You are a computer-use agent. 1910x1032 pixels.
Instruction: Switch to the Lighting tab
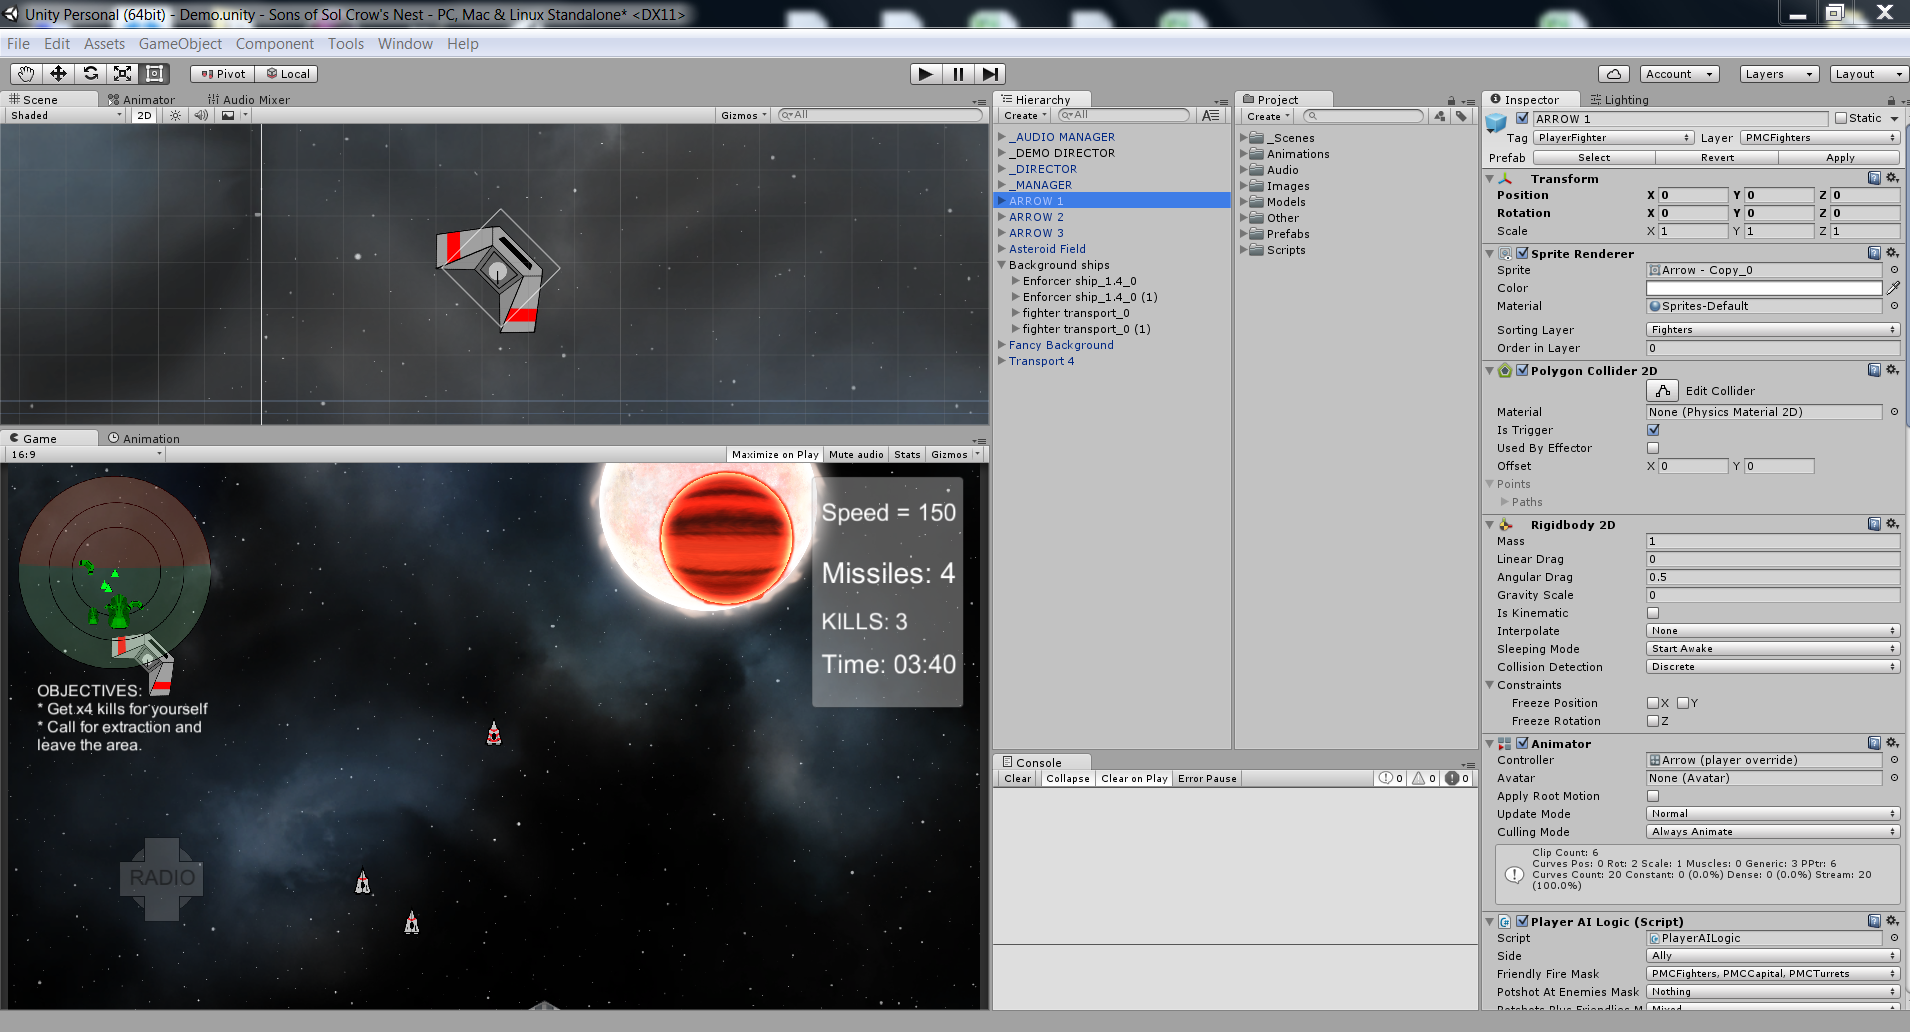(1619, 100)
